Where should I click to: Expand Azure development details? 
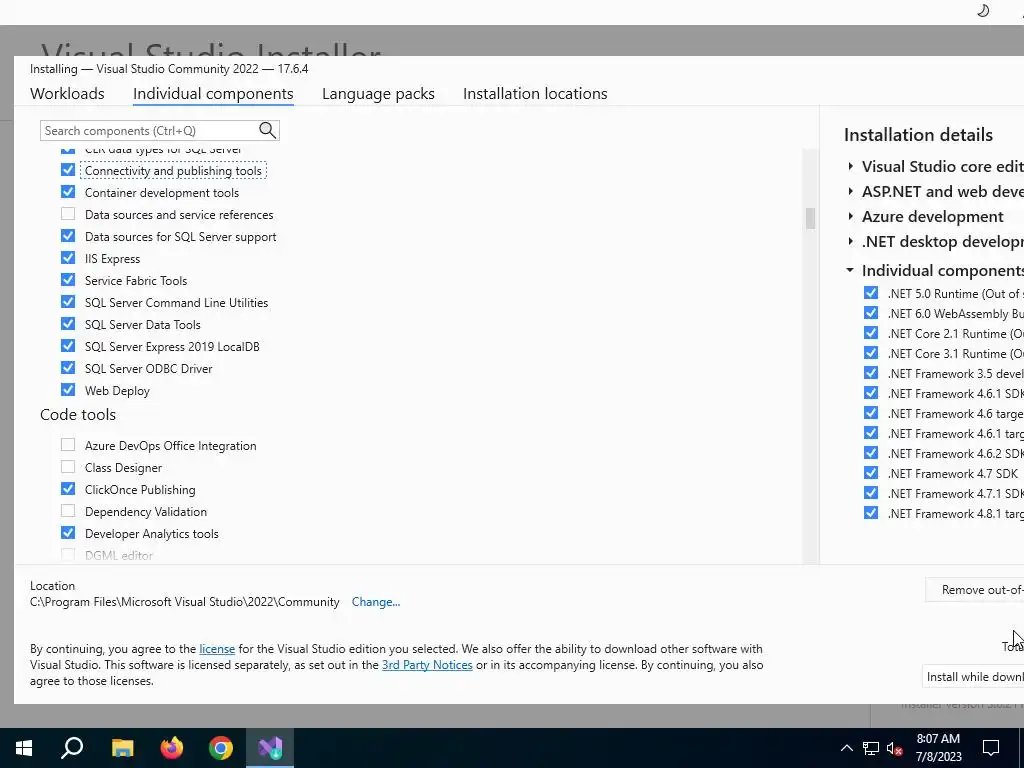(x=850, y=216)
